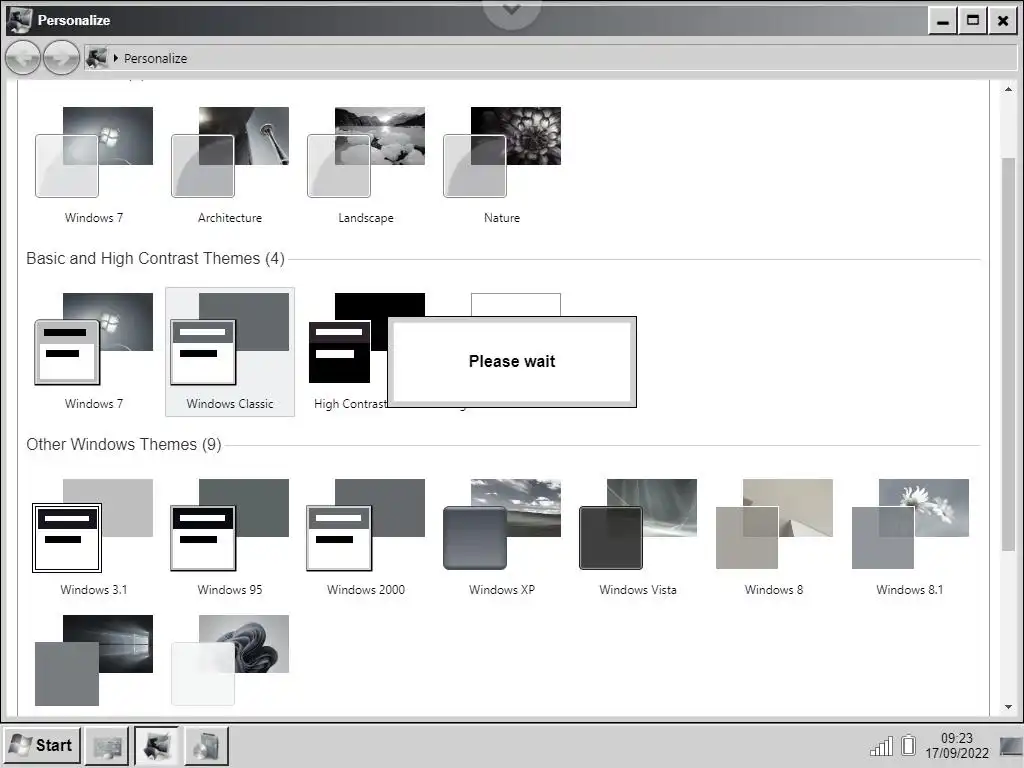Expand the breadcrumb arrow before Personalize
Viewport: 1024px width, 768px height.
pos(116,58)
